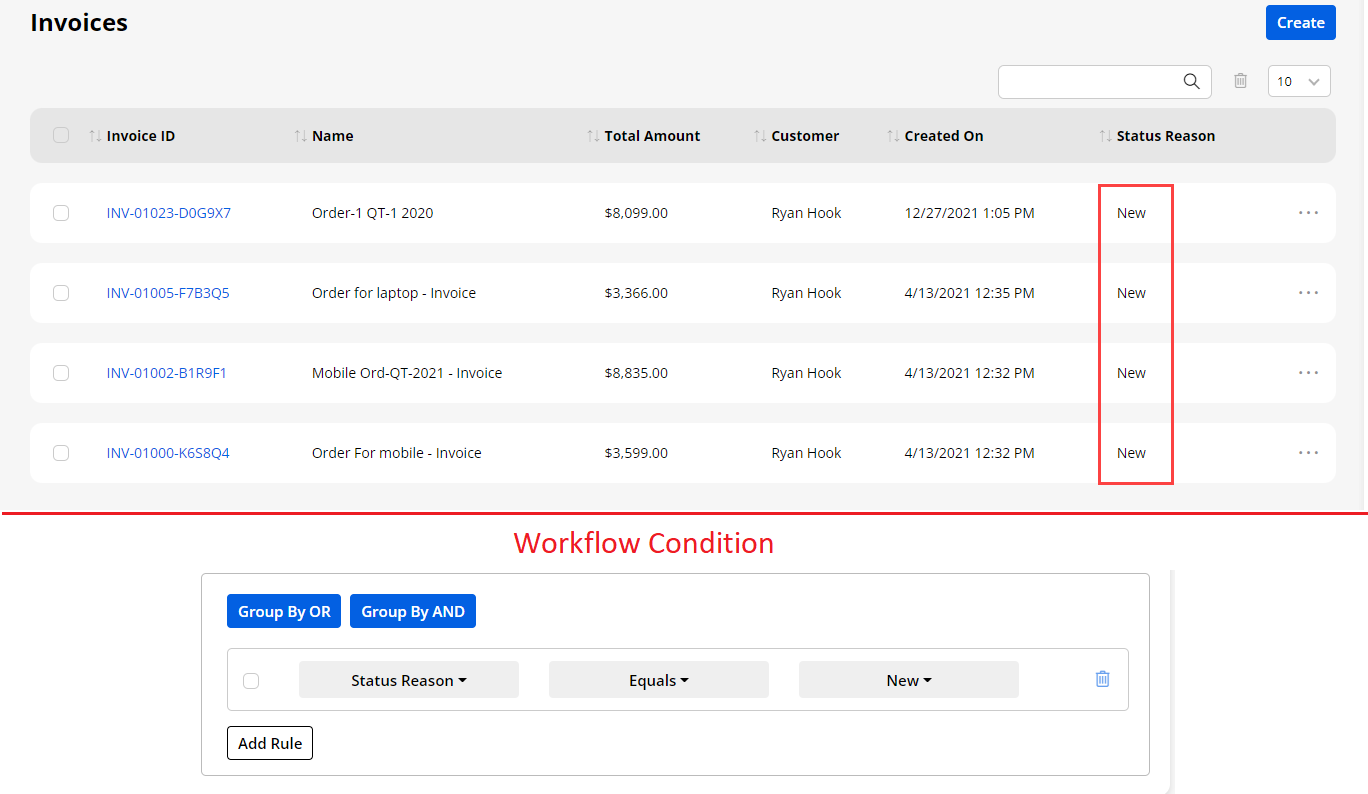The height and width of the screenshot is (794, 1368).
Task: Open more options for INV-01023-D0G9X7
Action: click(1308, 213)
